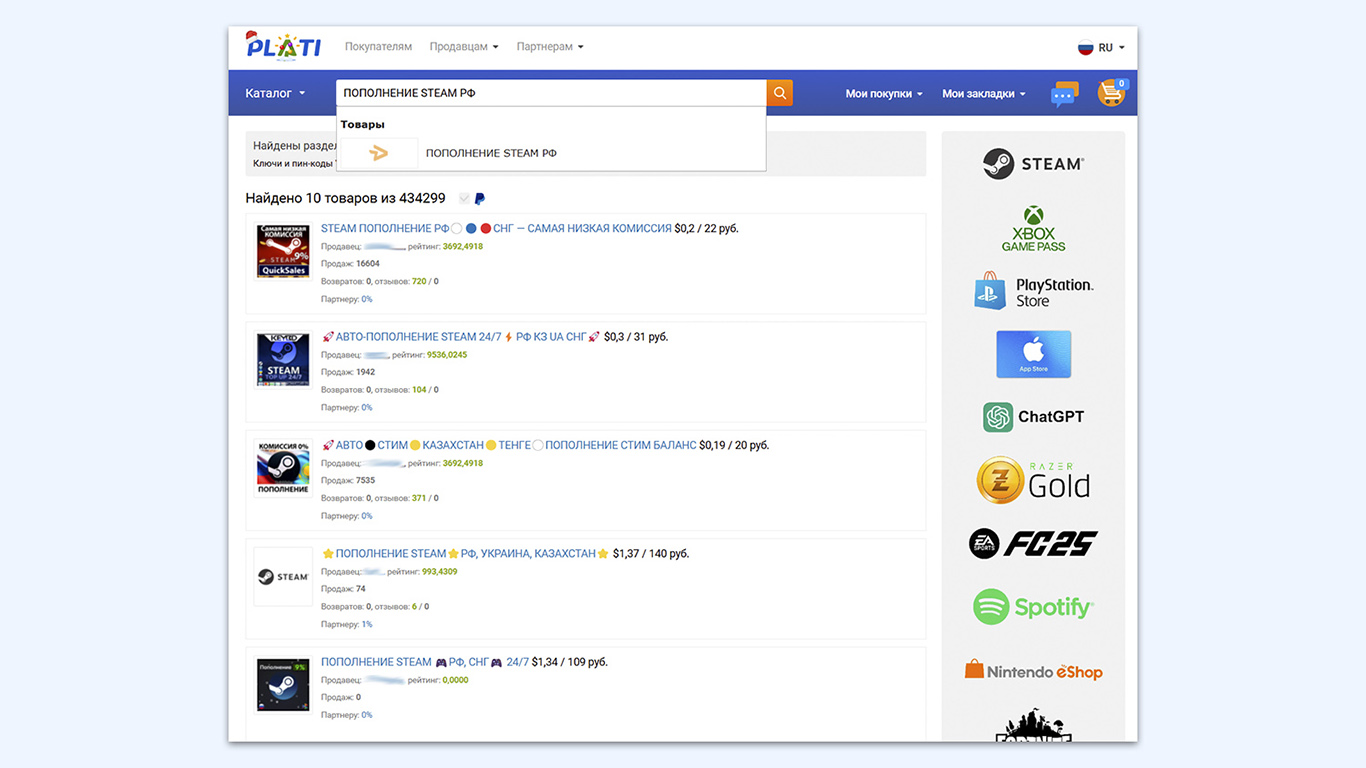Open the Мои закладки dropdown
The image size is (1366, 768).
tap(984, 94)
